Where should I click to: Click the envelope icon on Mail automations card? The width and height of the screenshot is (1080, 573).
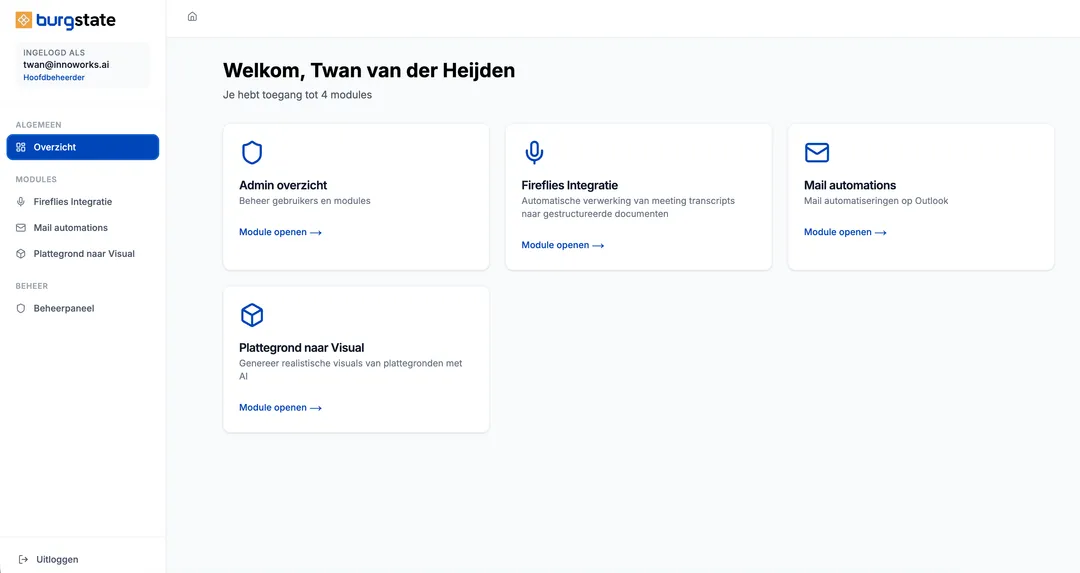point(817,152)
